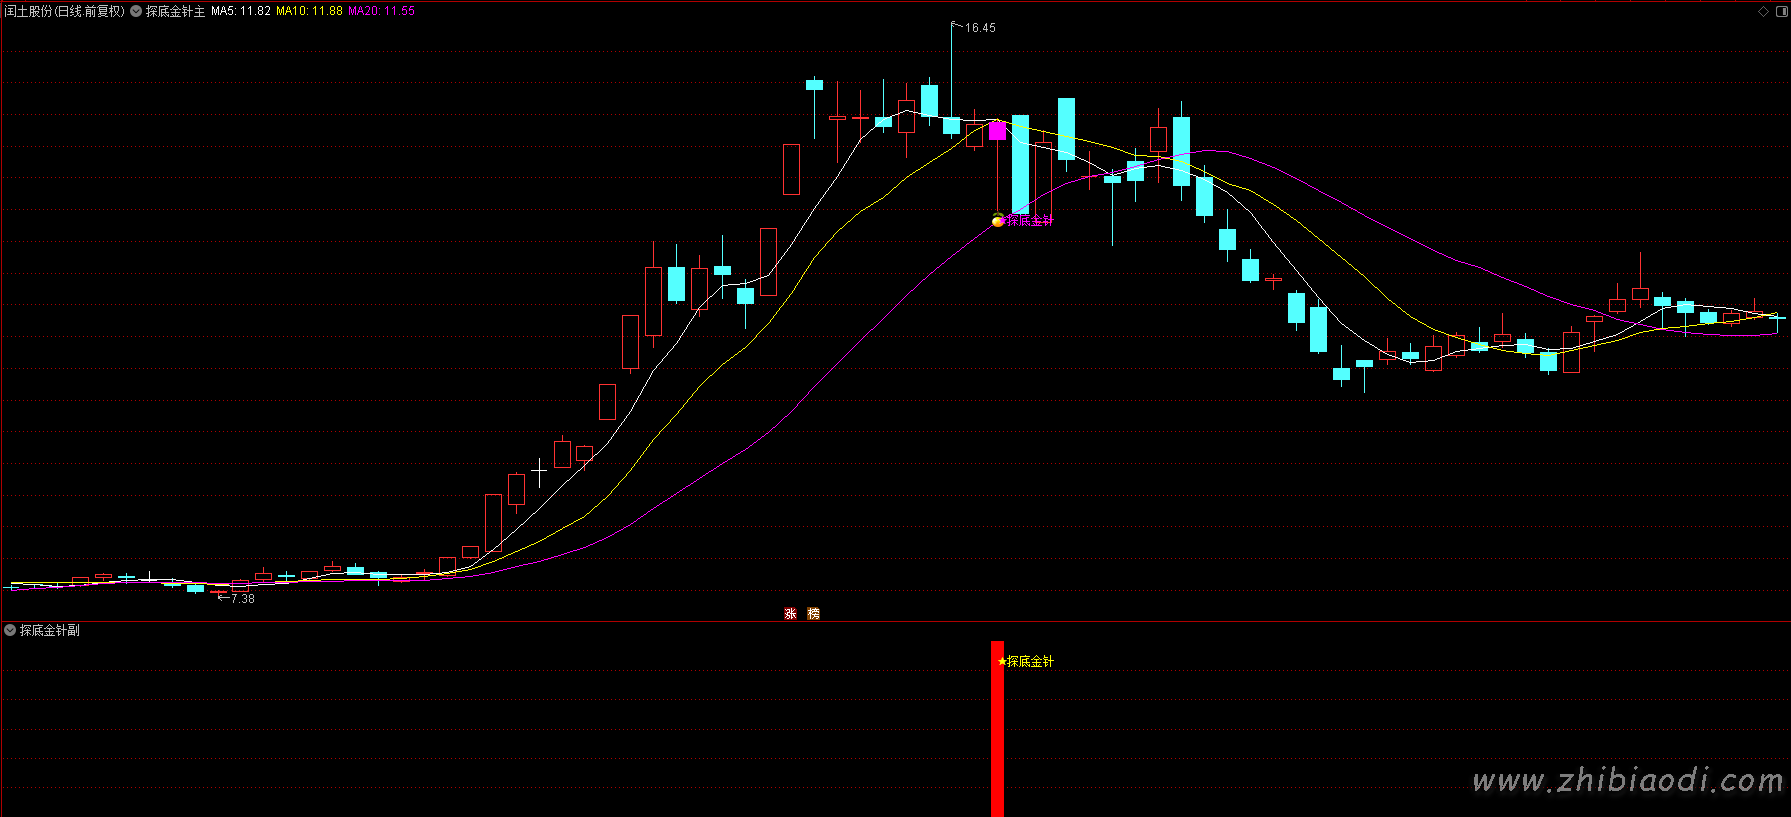The width and height of the screenshot is (1791, 817).
Task: Open the 探底金针主 indicator dropdown arrow
Action: [x=136, y=11]
